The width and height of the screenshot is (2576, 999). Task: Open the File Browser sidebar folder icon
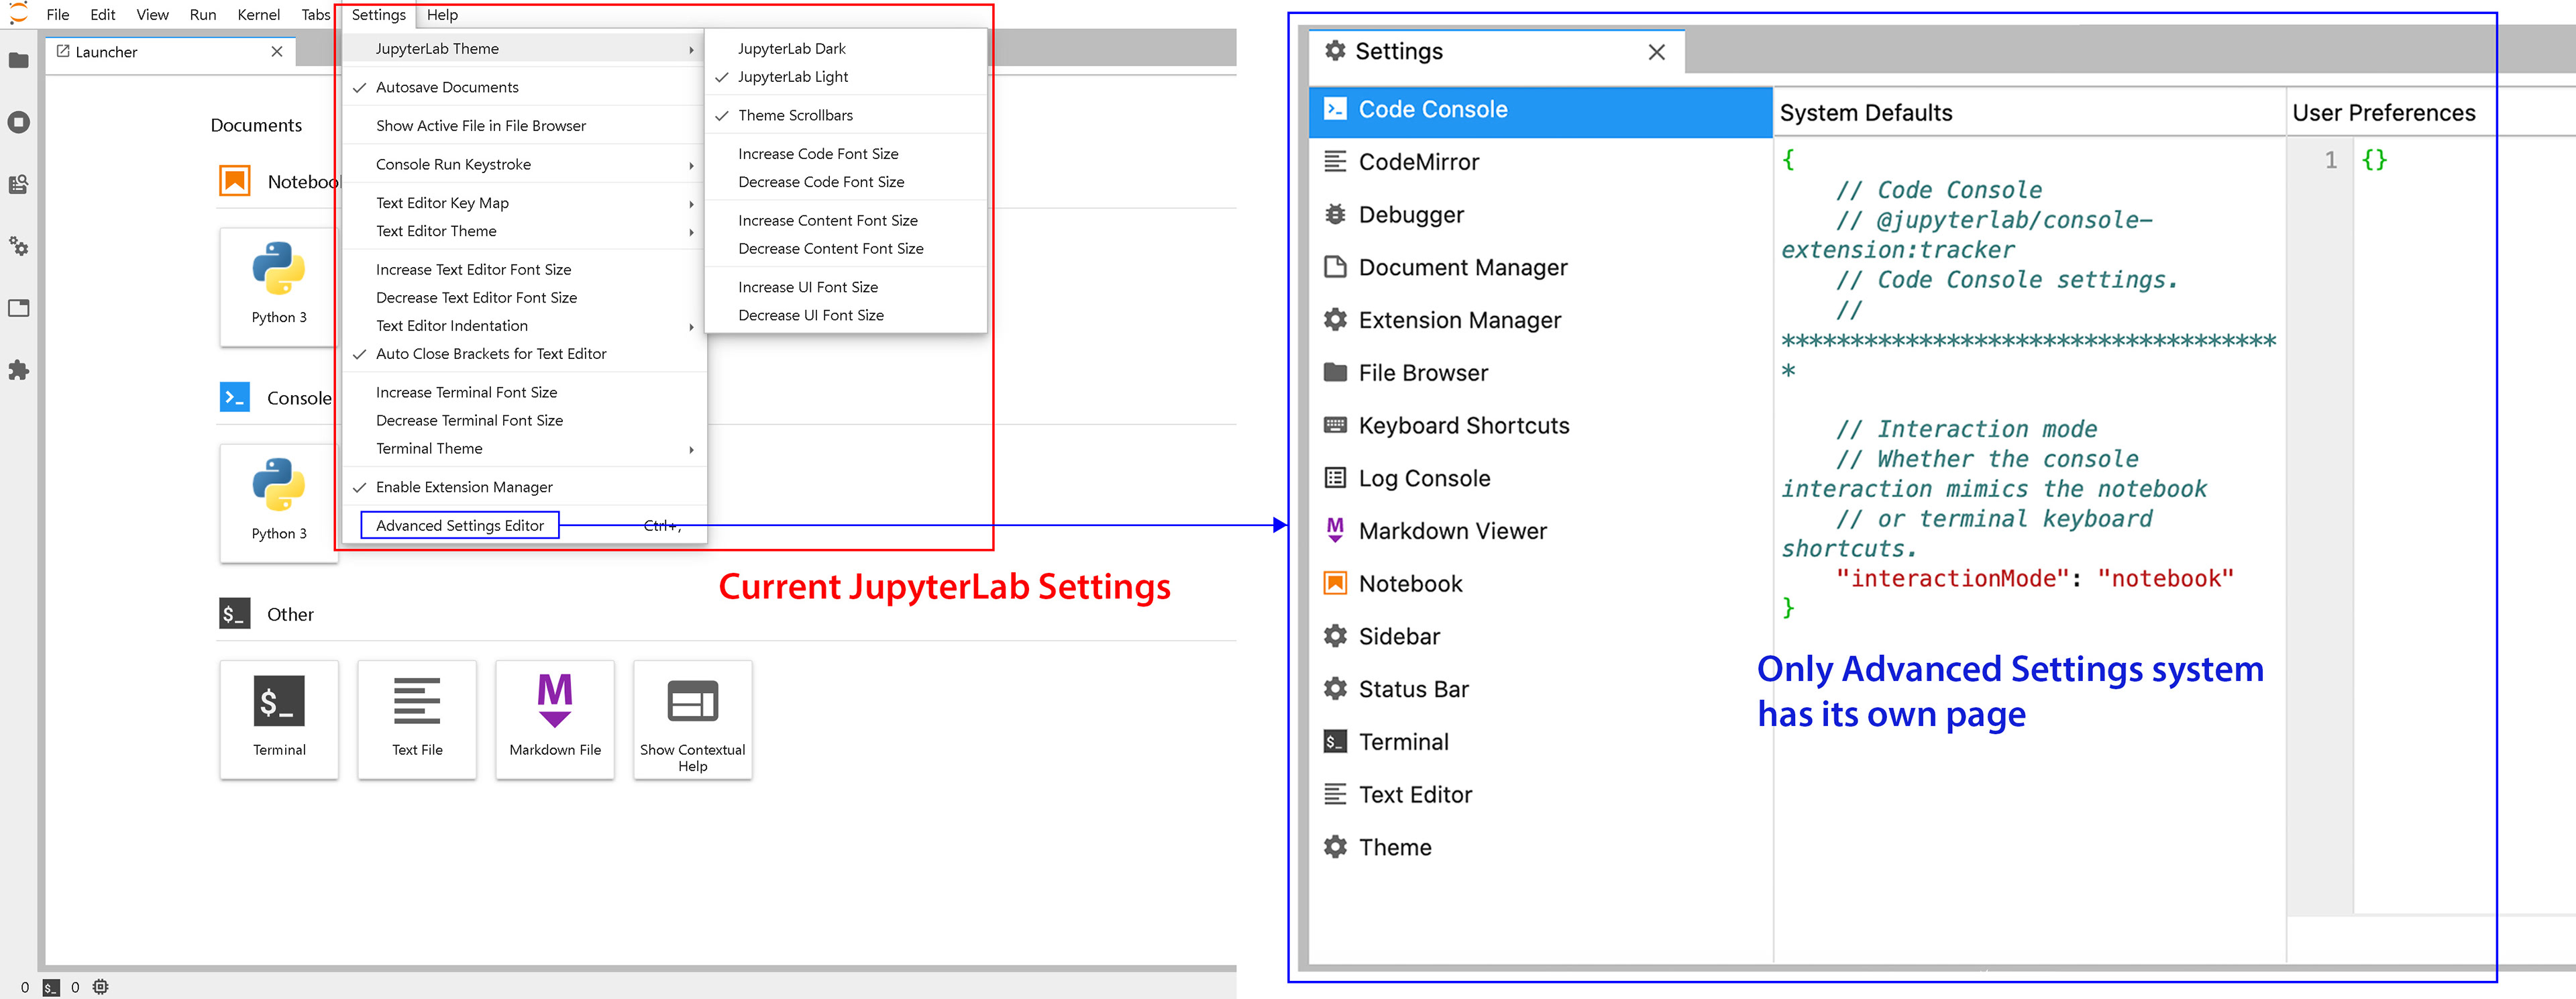(18, 61)
